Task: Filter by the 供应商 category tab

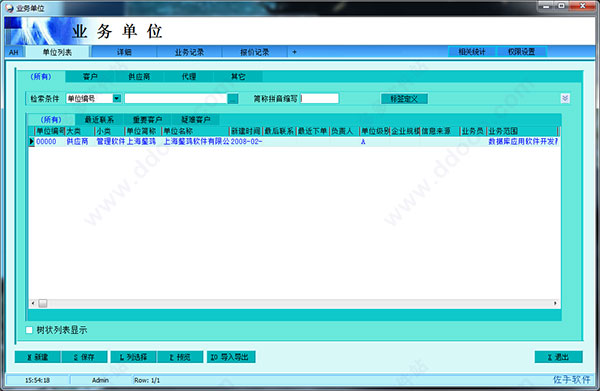Action: click(x=139, y=77)
